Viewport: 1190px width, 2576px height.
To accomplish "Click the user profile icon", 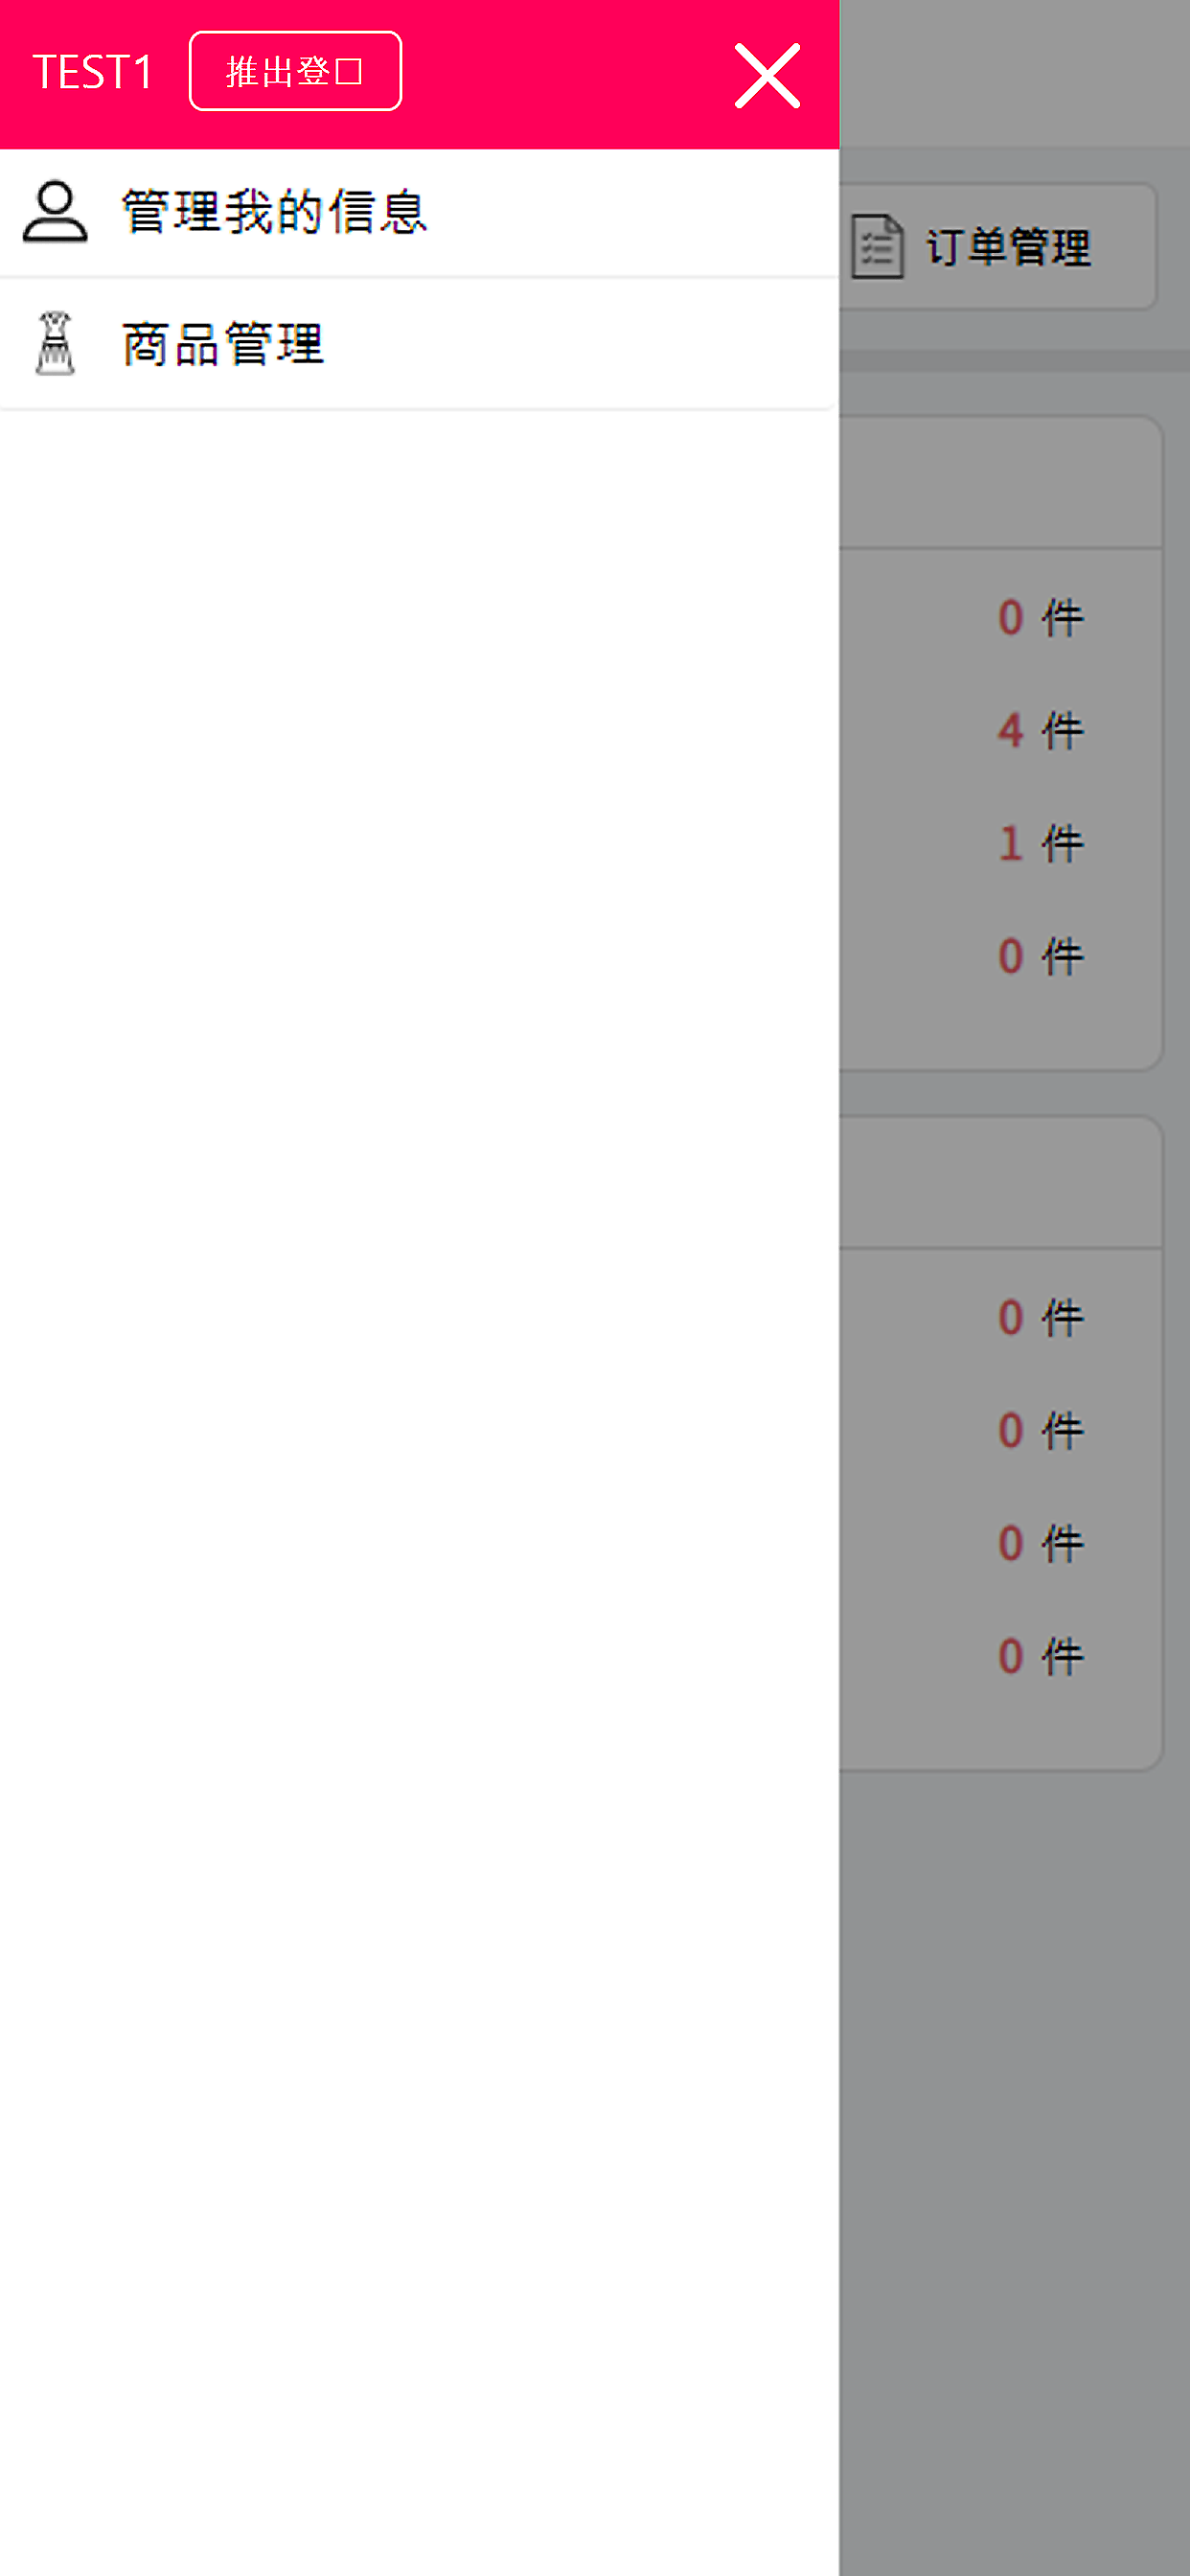I will pyautogui.click(x=55, y=211).
